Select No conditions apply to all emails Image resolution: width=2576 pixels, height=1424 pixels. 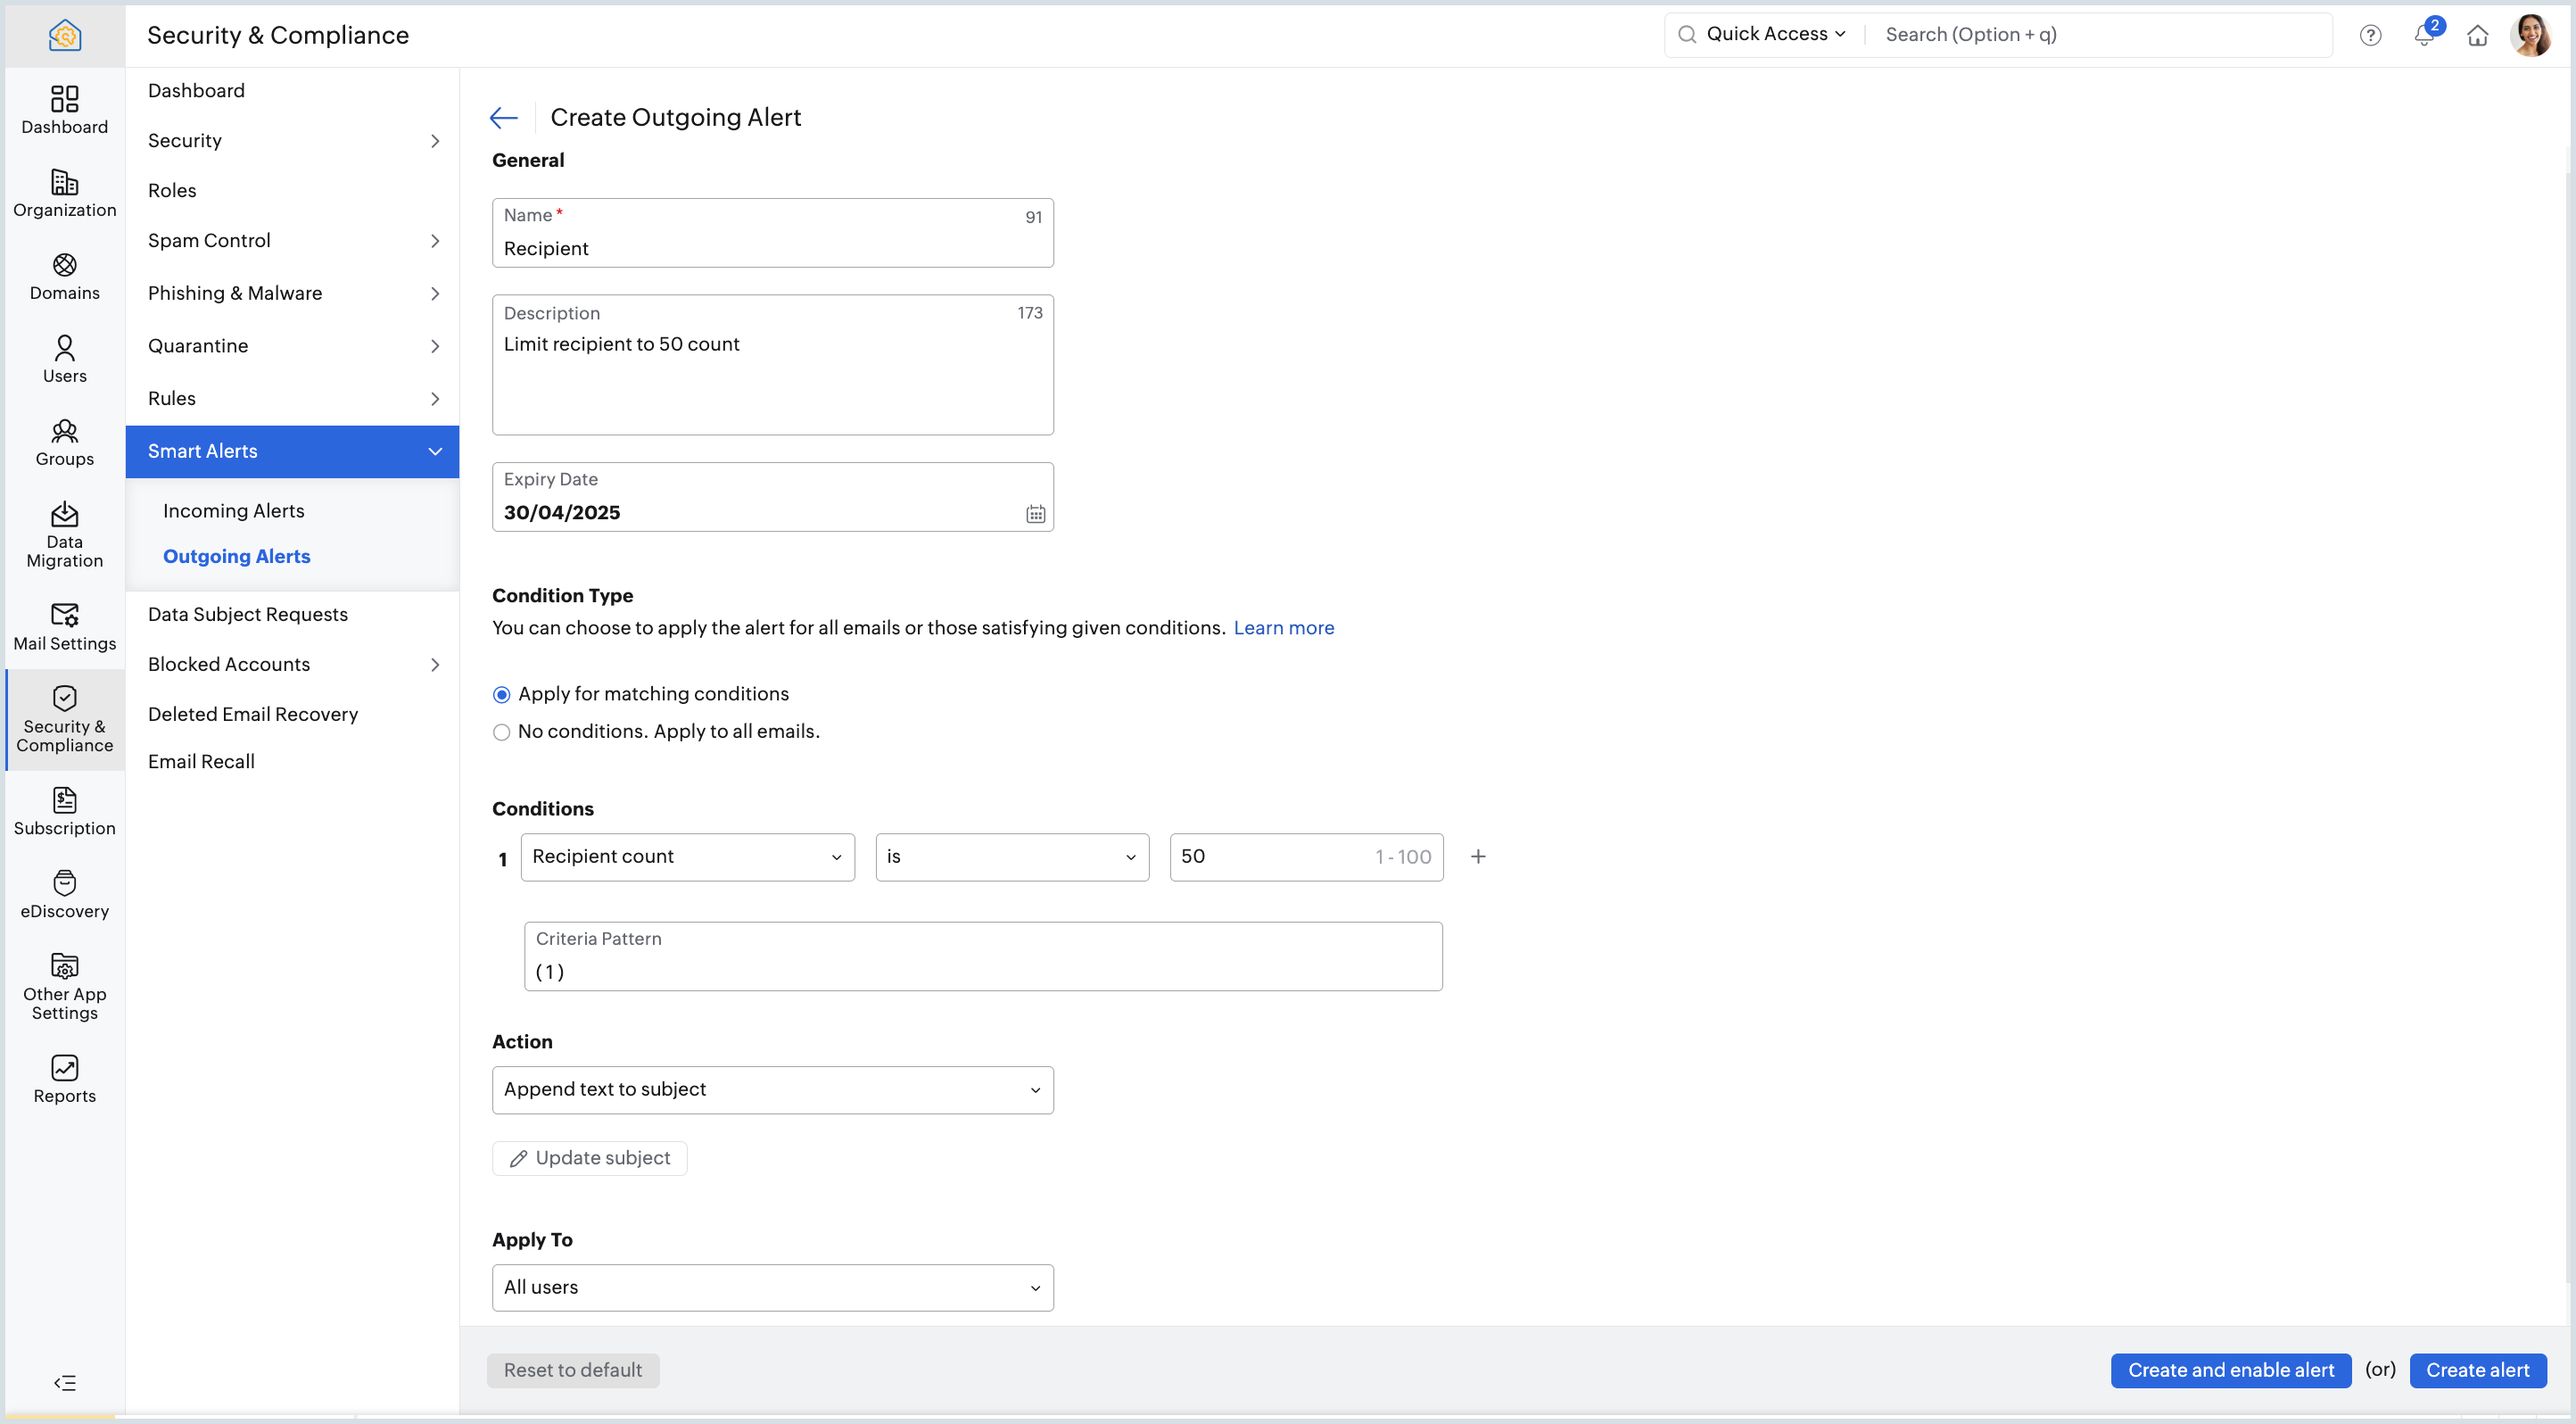click(502, 732)
